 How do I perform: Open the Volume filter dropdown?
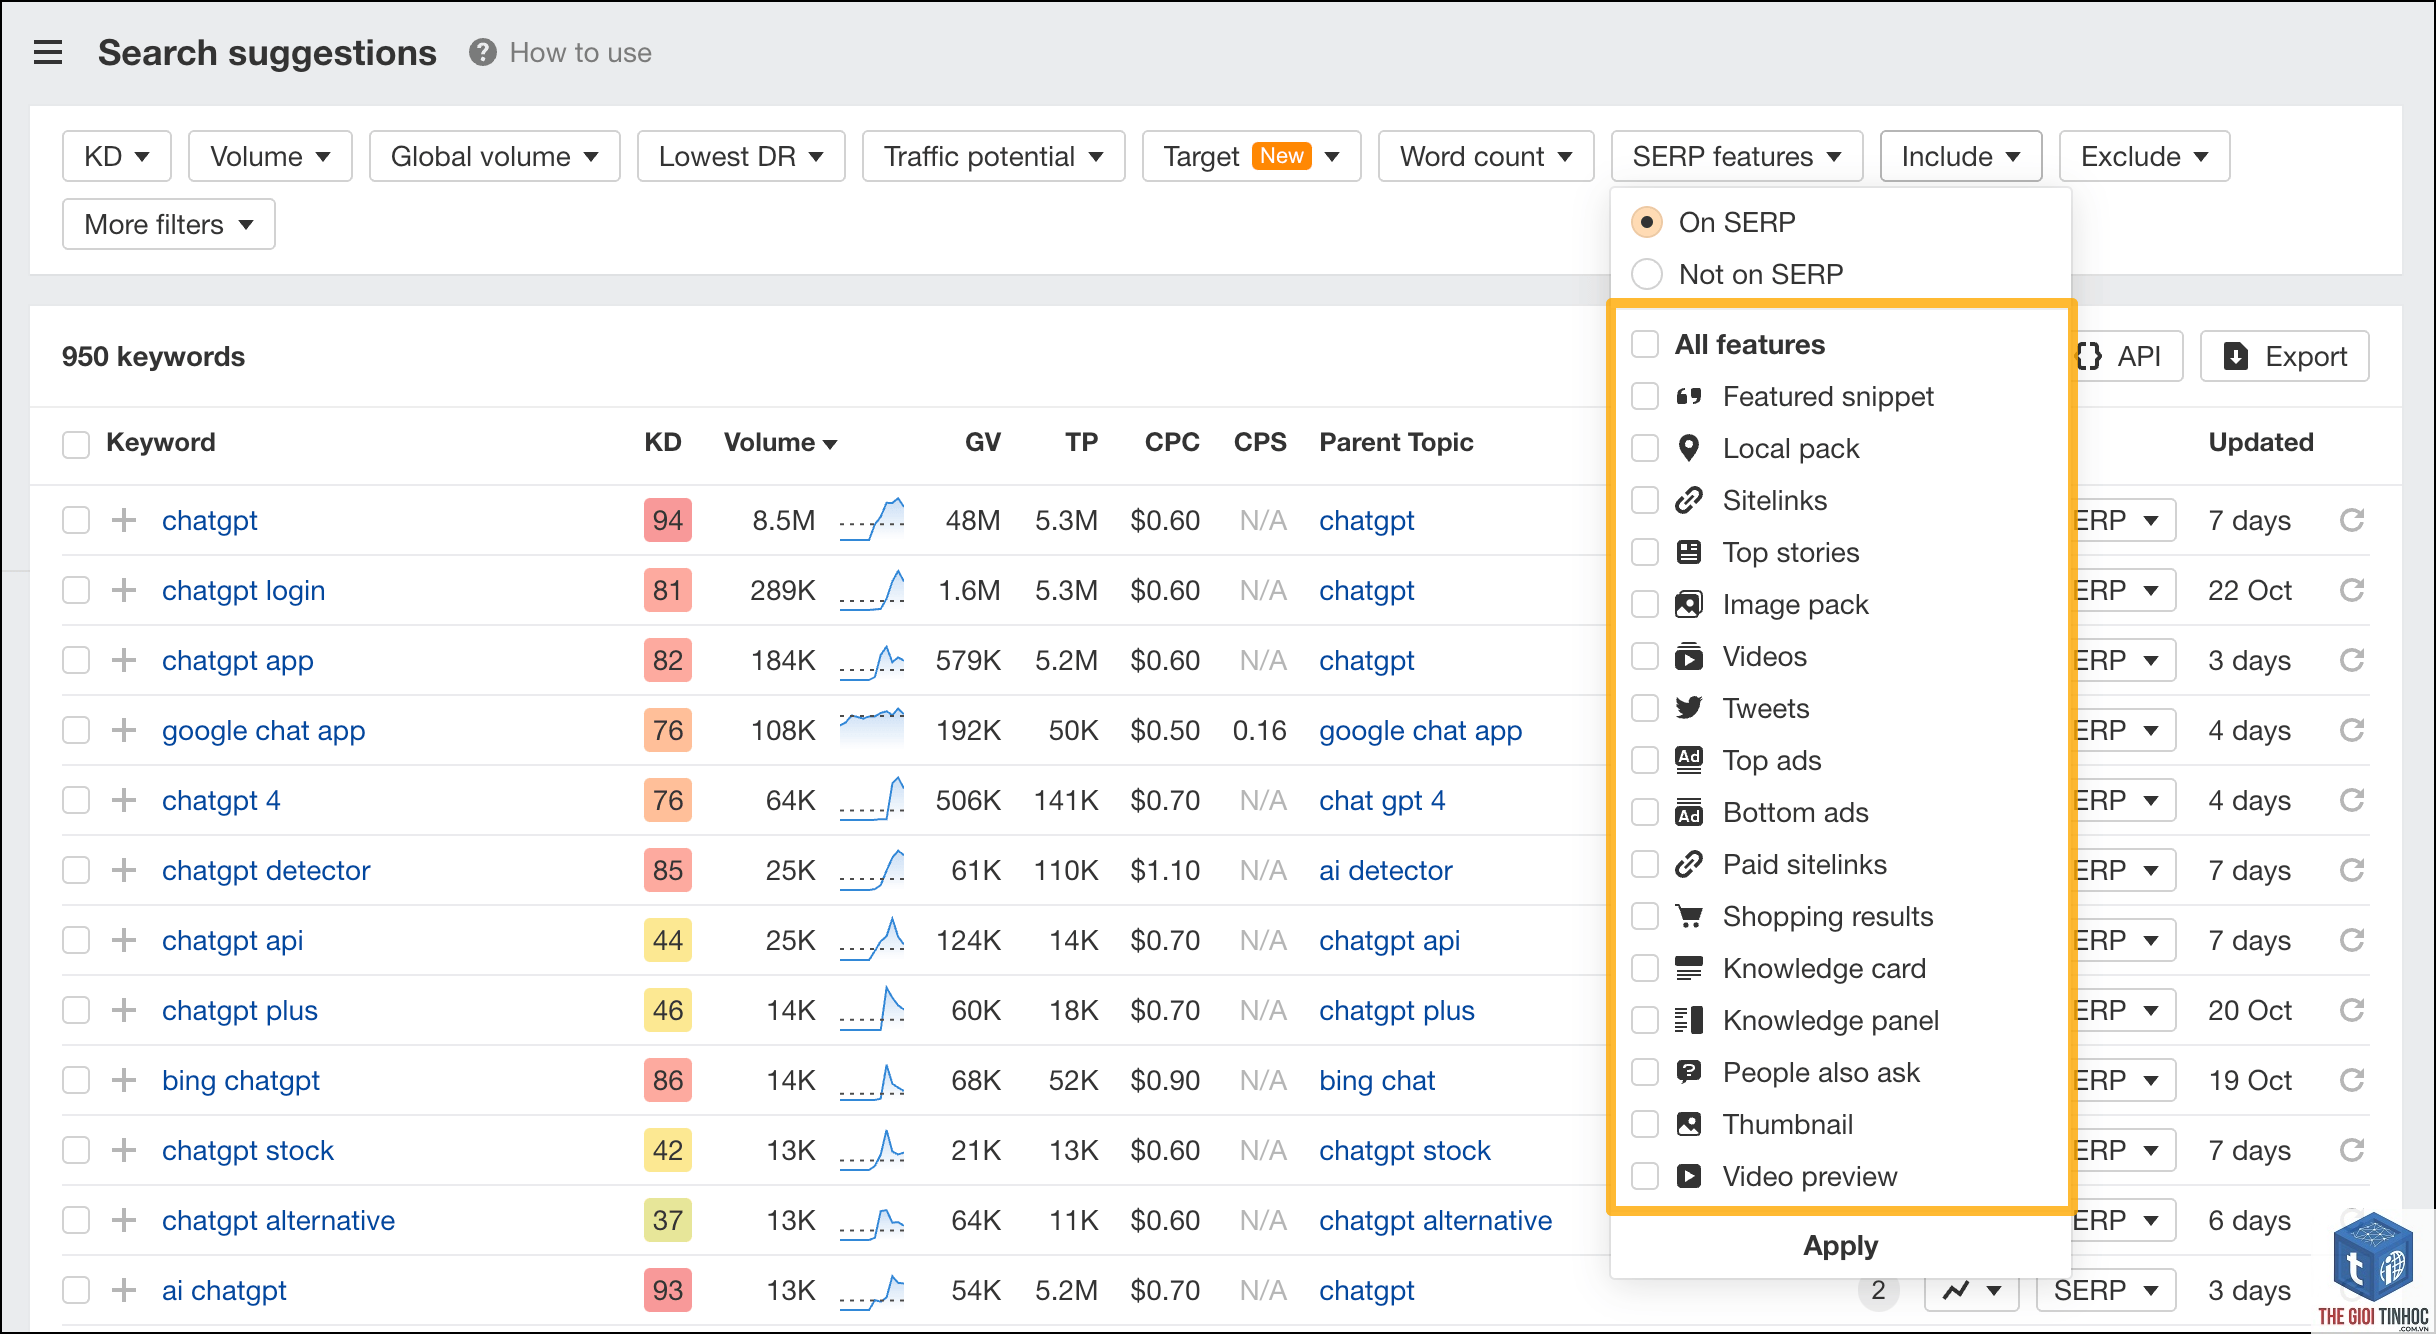pos(270,156)
